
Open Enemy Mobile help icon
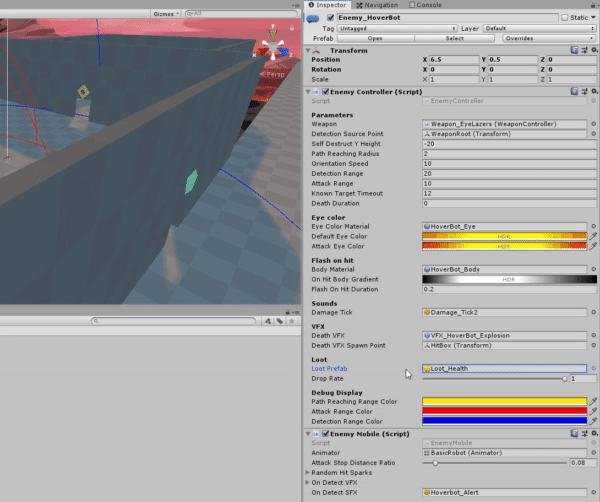coord(574,433)
